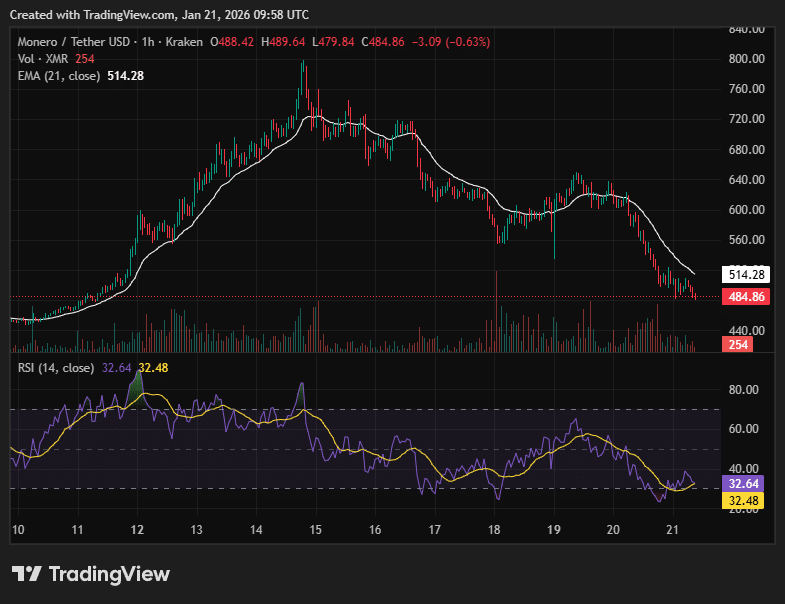
Task: Click the red 254 volume tag
Action: tap(736, 344)
